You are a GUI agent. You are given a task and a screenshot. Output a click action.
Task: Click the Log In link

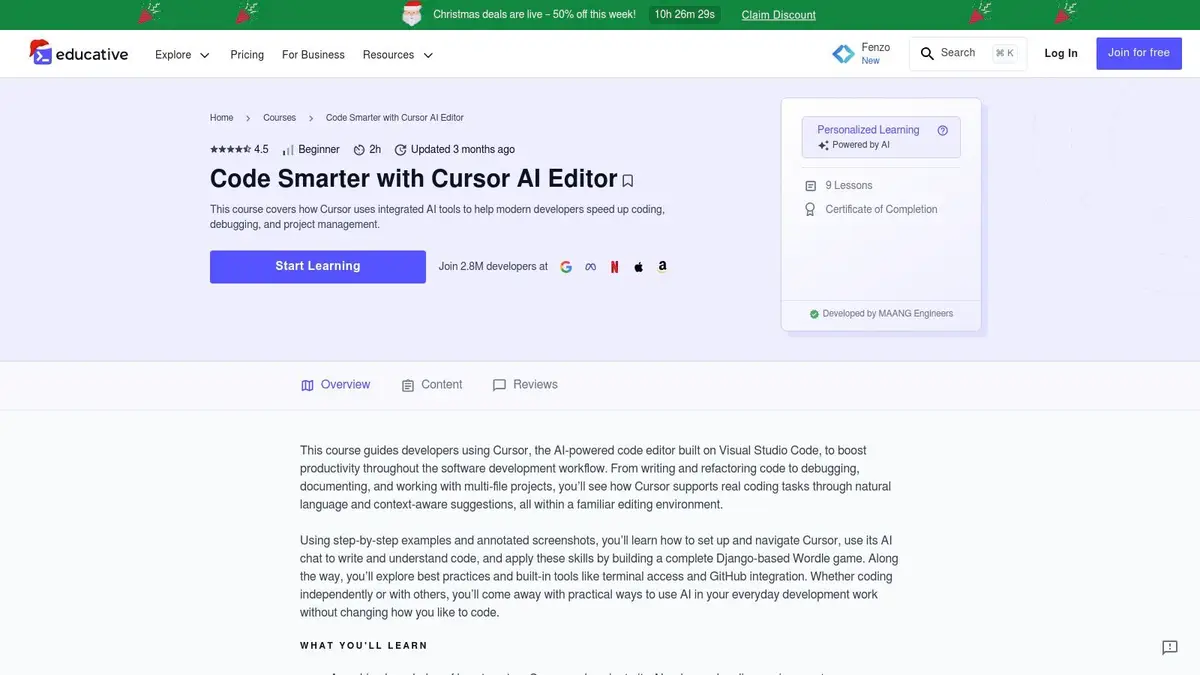click(1061, 53)
